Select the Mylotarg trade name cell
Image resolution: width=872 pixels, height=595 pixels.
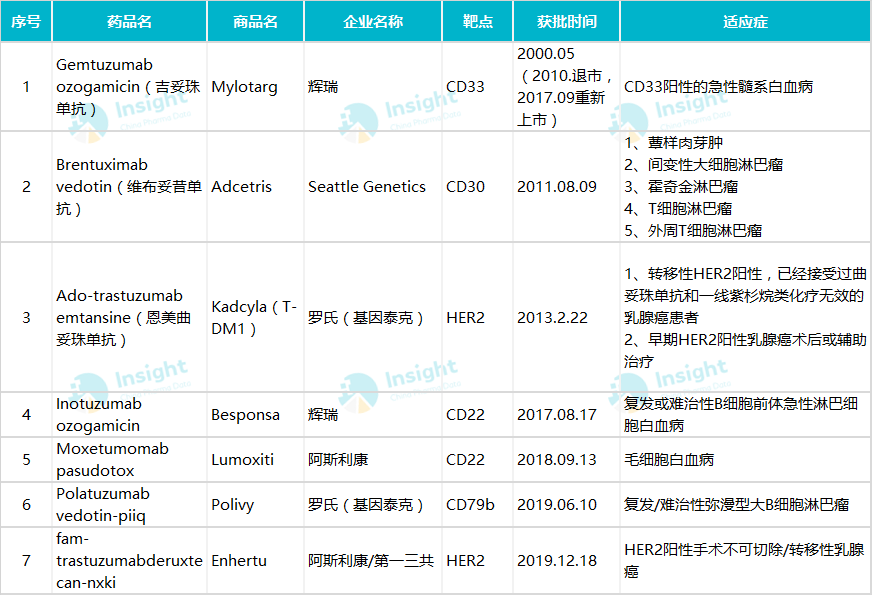click(255, 87)
